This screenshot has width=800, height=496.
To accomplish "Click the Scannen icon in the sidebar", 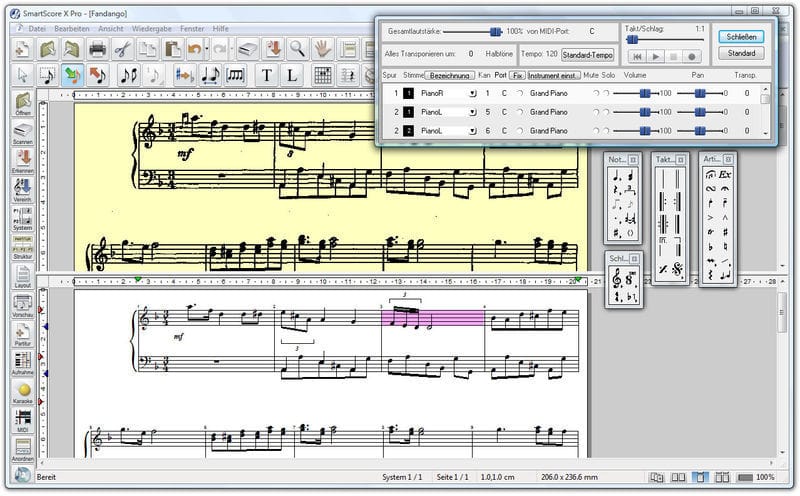I will pos(23,129).
